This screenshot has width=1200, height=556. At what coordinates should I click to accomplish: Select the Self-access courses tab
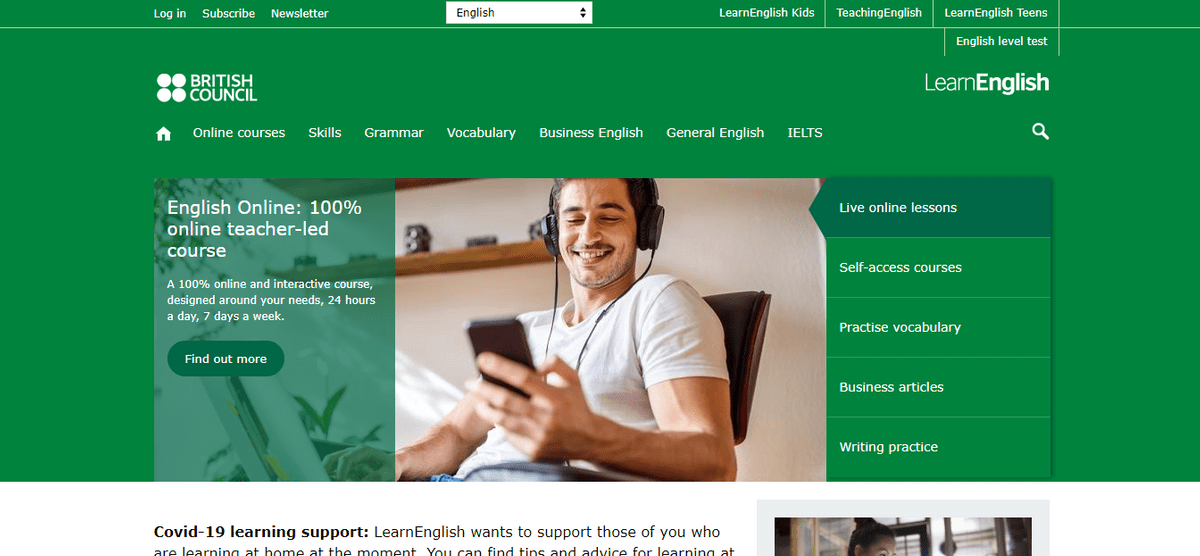click(x=938, y=268)
